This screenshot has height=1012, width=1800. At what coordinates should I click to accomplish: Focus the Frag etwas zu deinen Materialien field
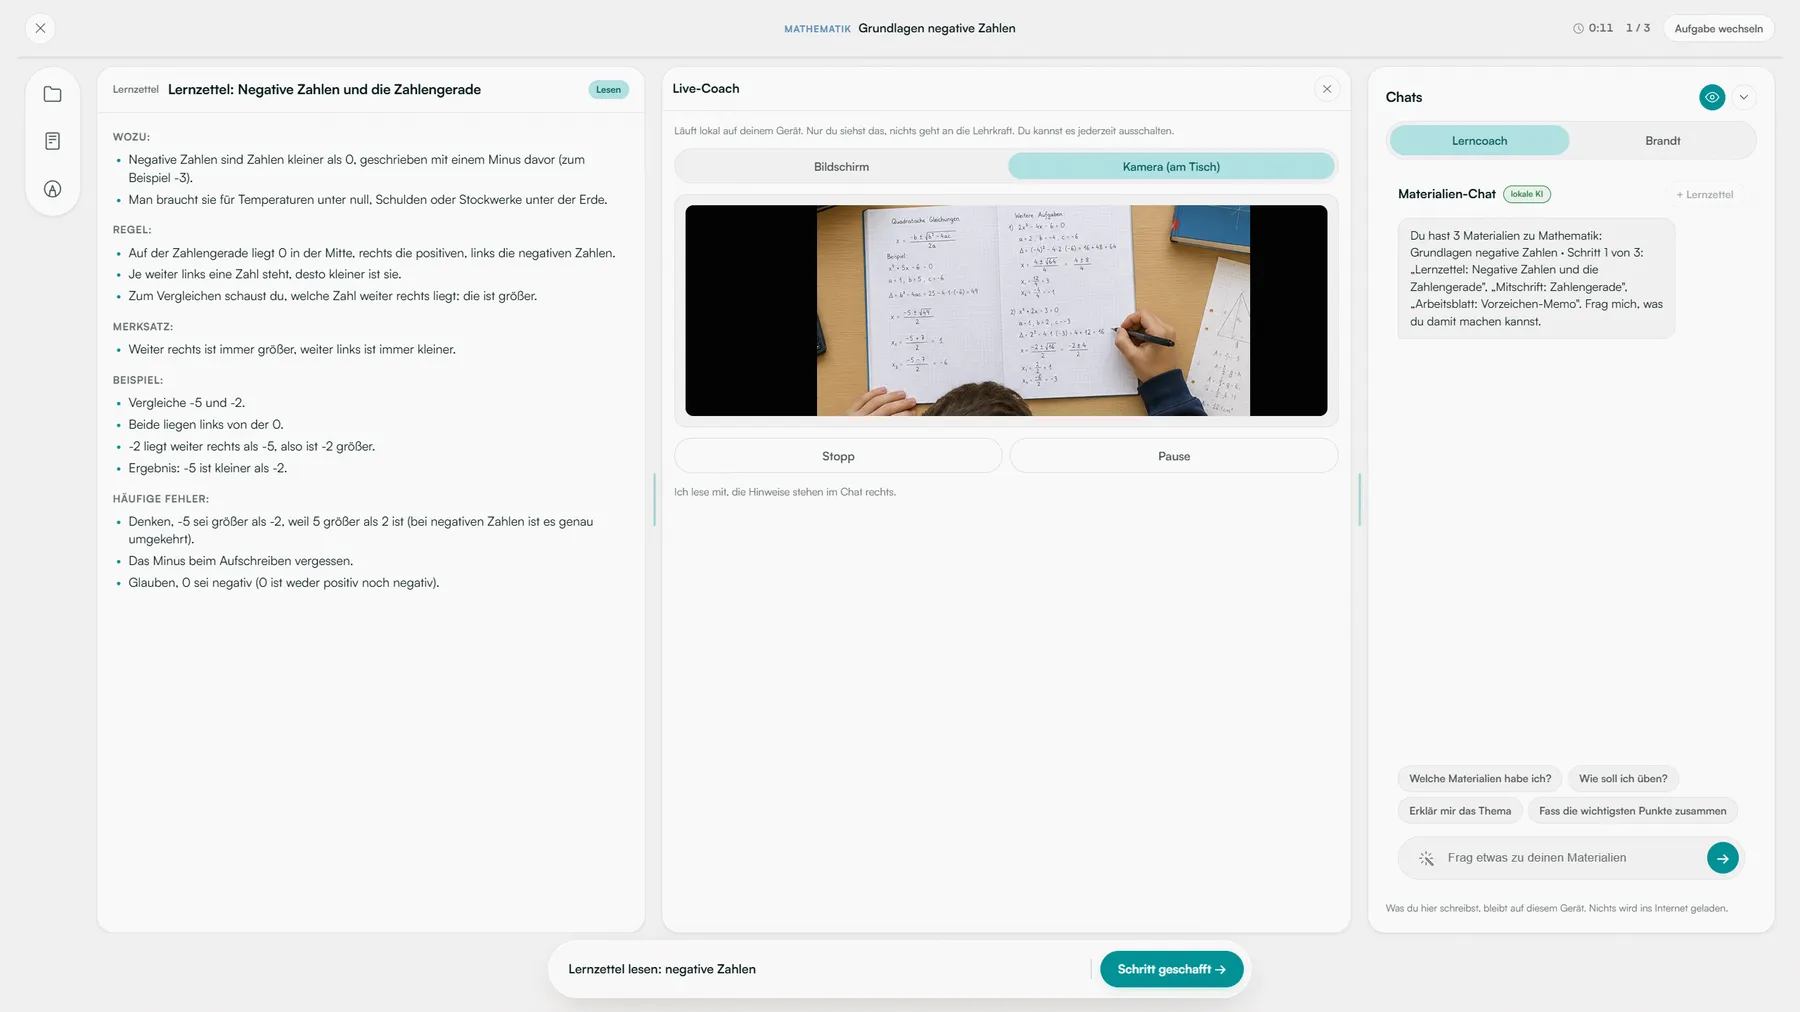[x=1570, y=858]
